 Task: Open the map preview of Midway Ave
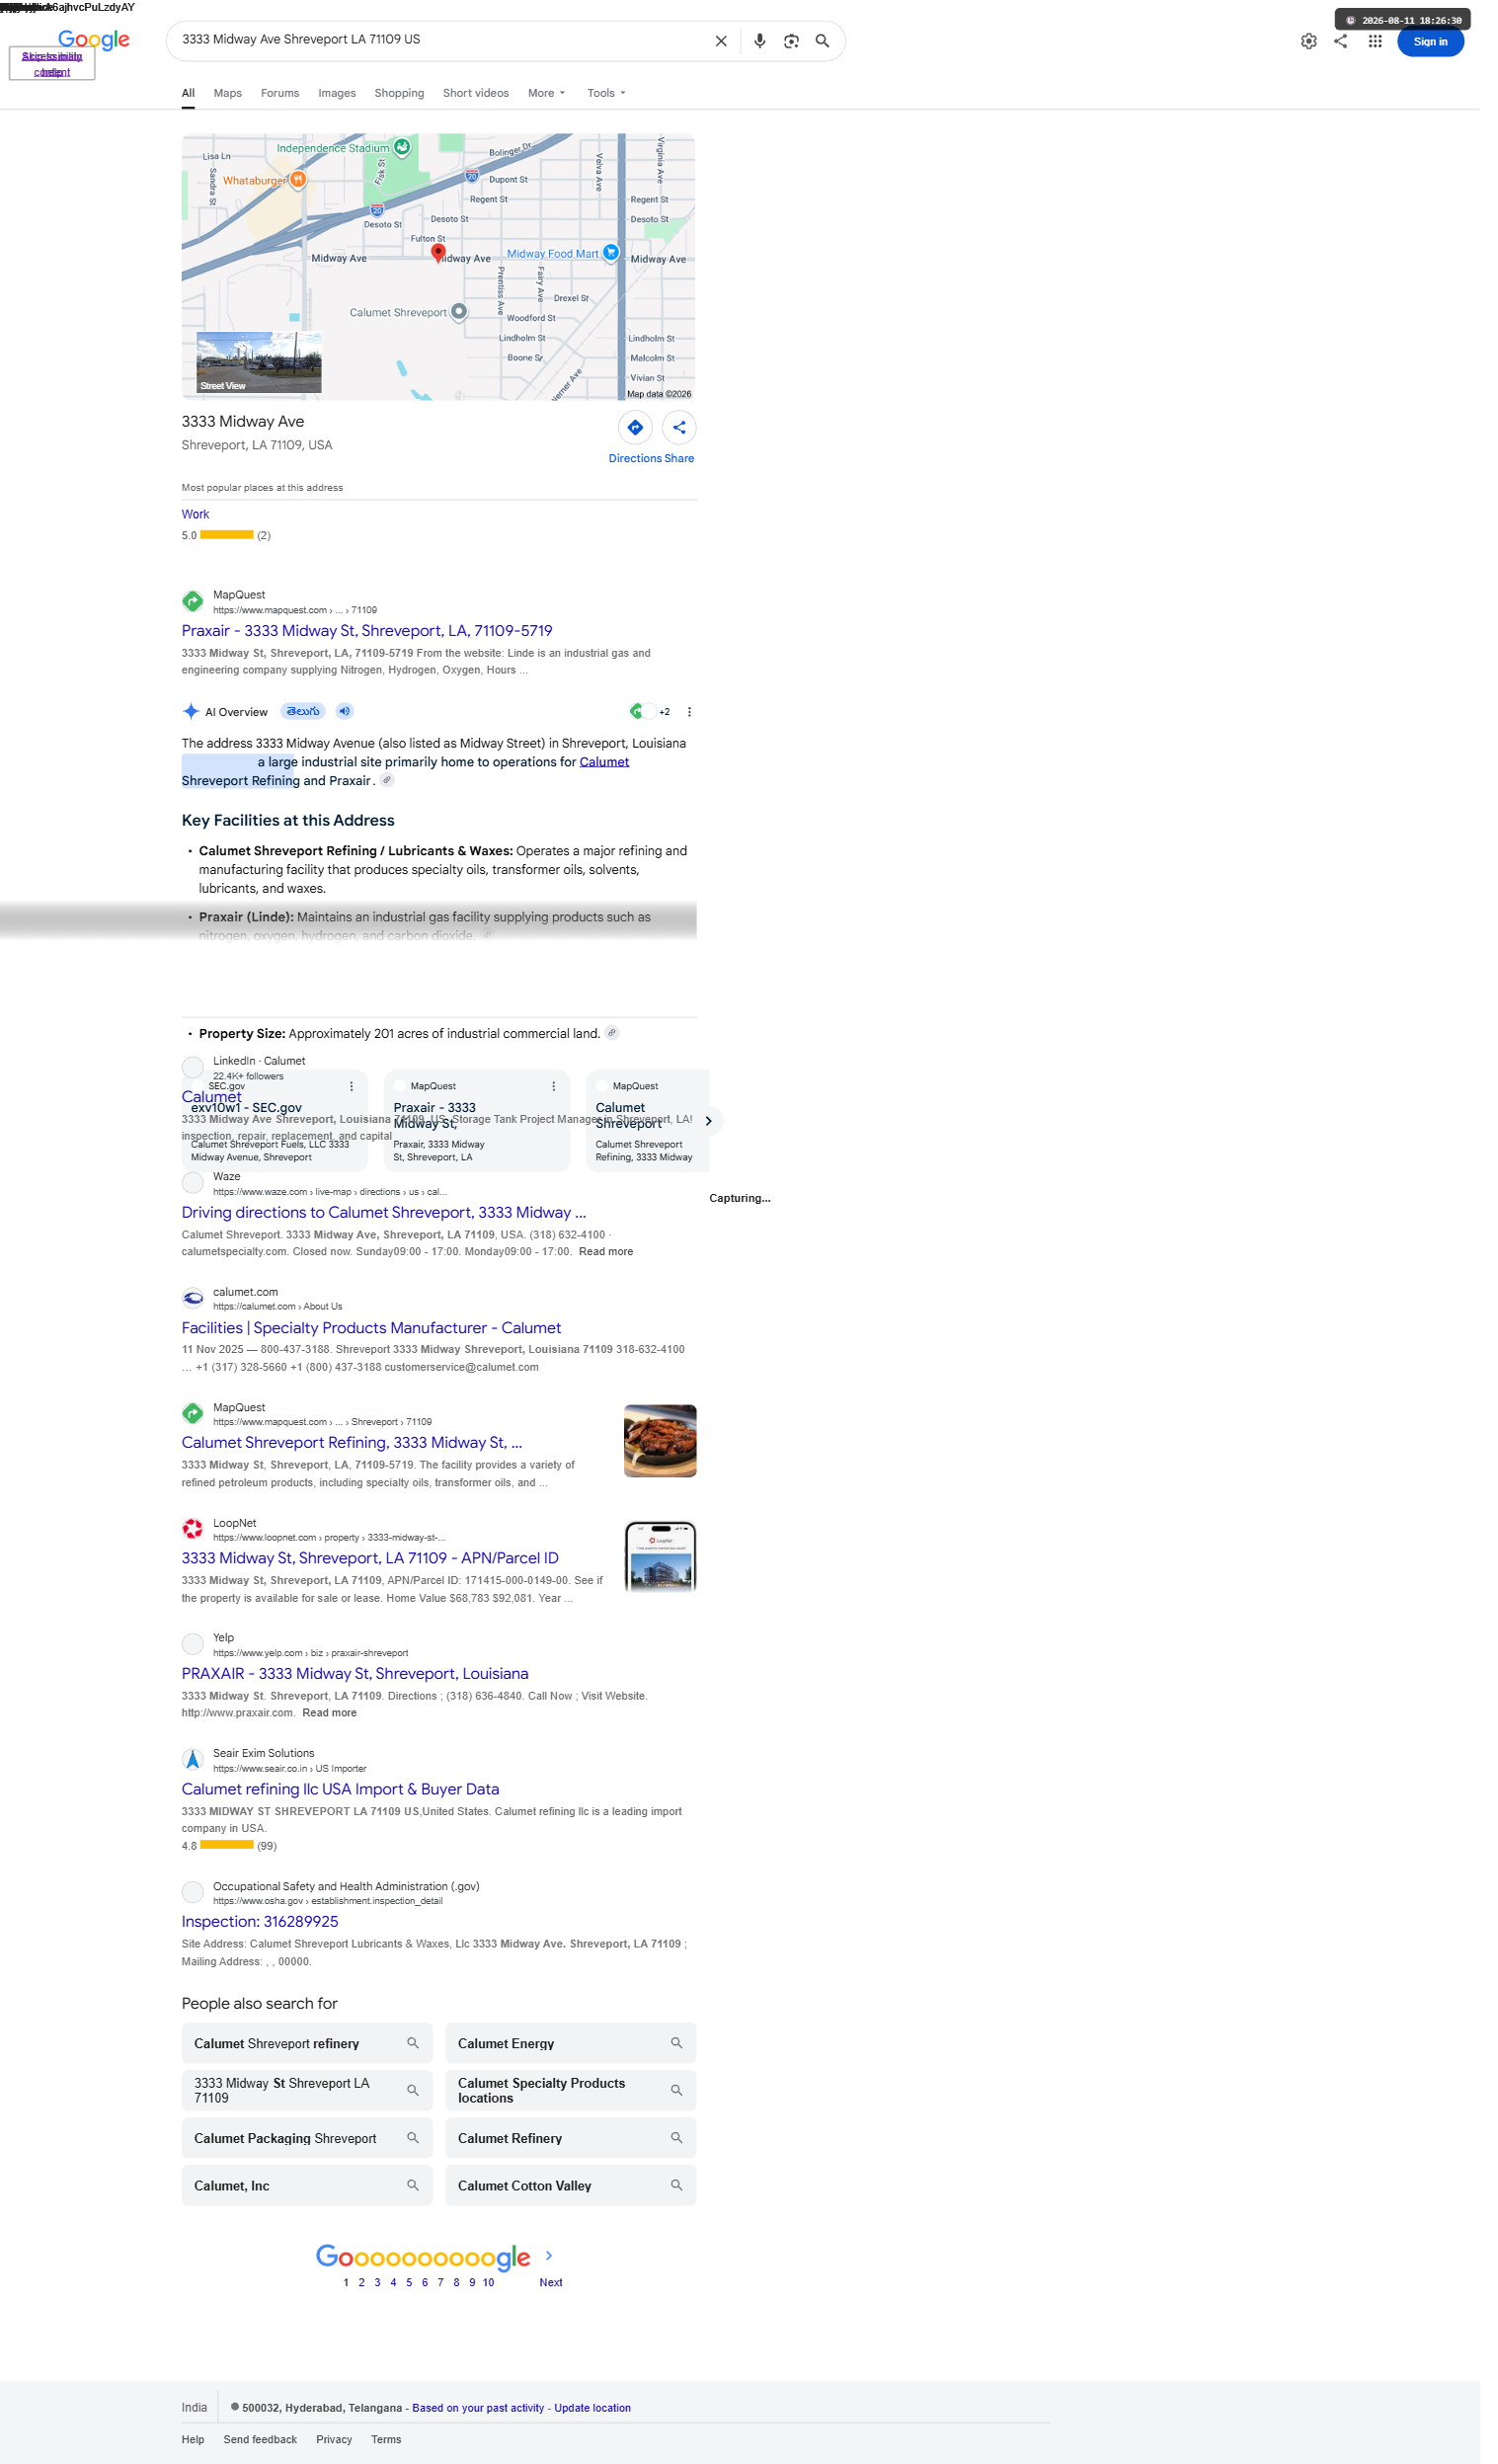438,266
